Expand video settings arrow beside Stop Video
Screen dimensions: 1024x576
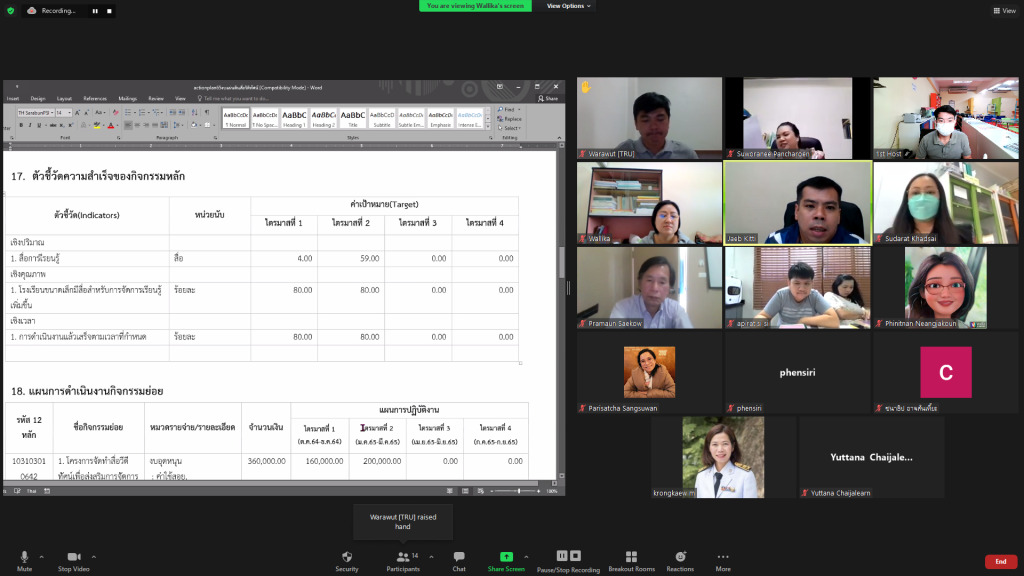pos(94,556)
